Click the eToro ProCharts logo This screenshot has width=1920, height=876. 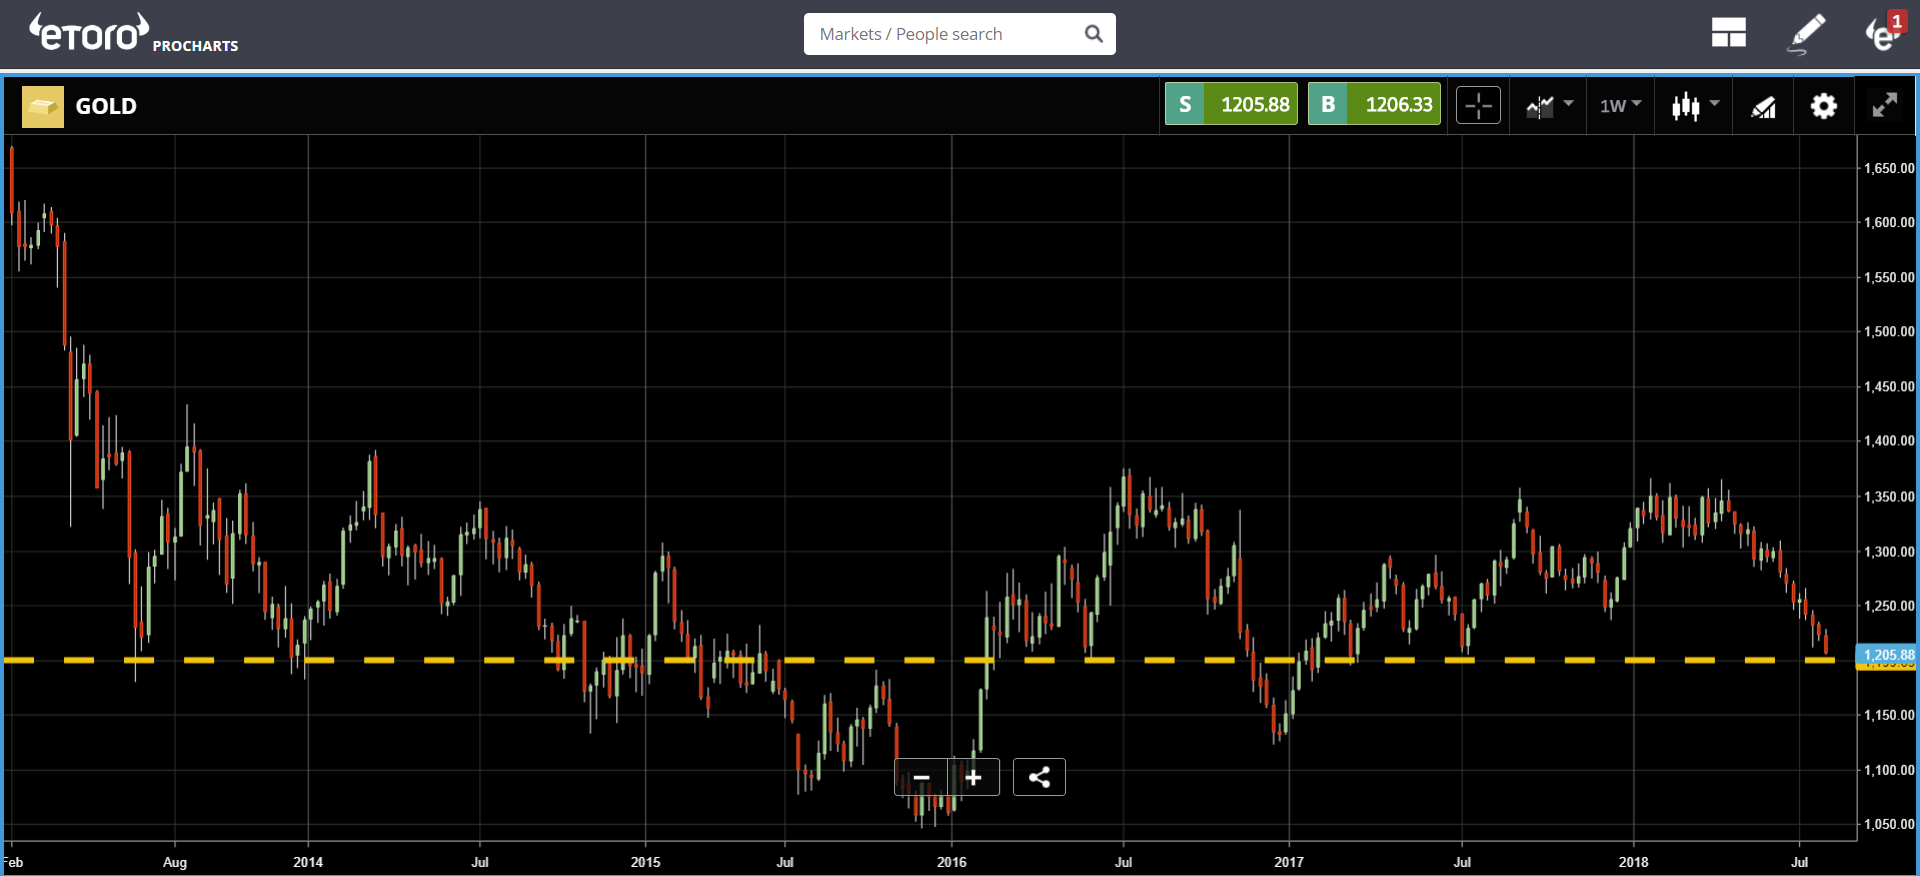(x=134, y=33)
